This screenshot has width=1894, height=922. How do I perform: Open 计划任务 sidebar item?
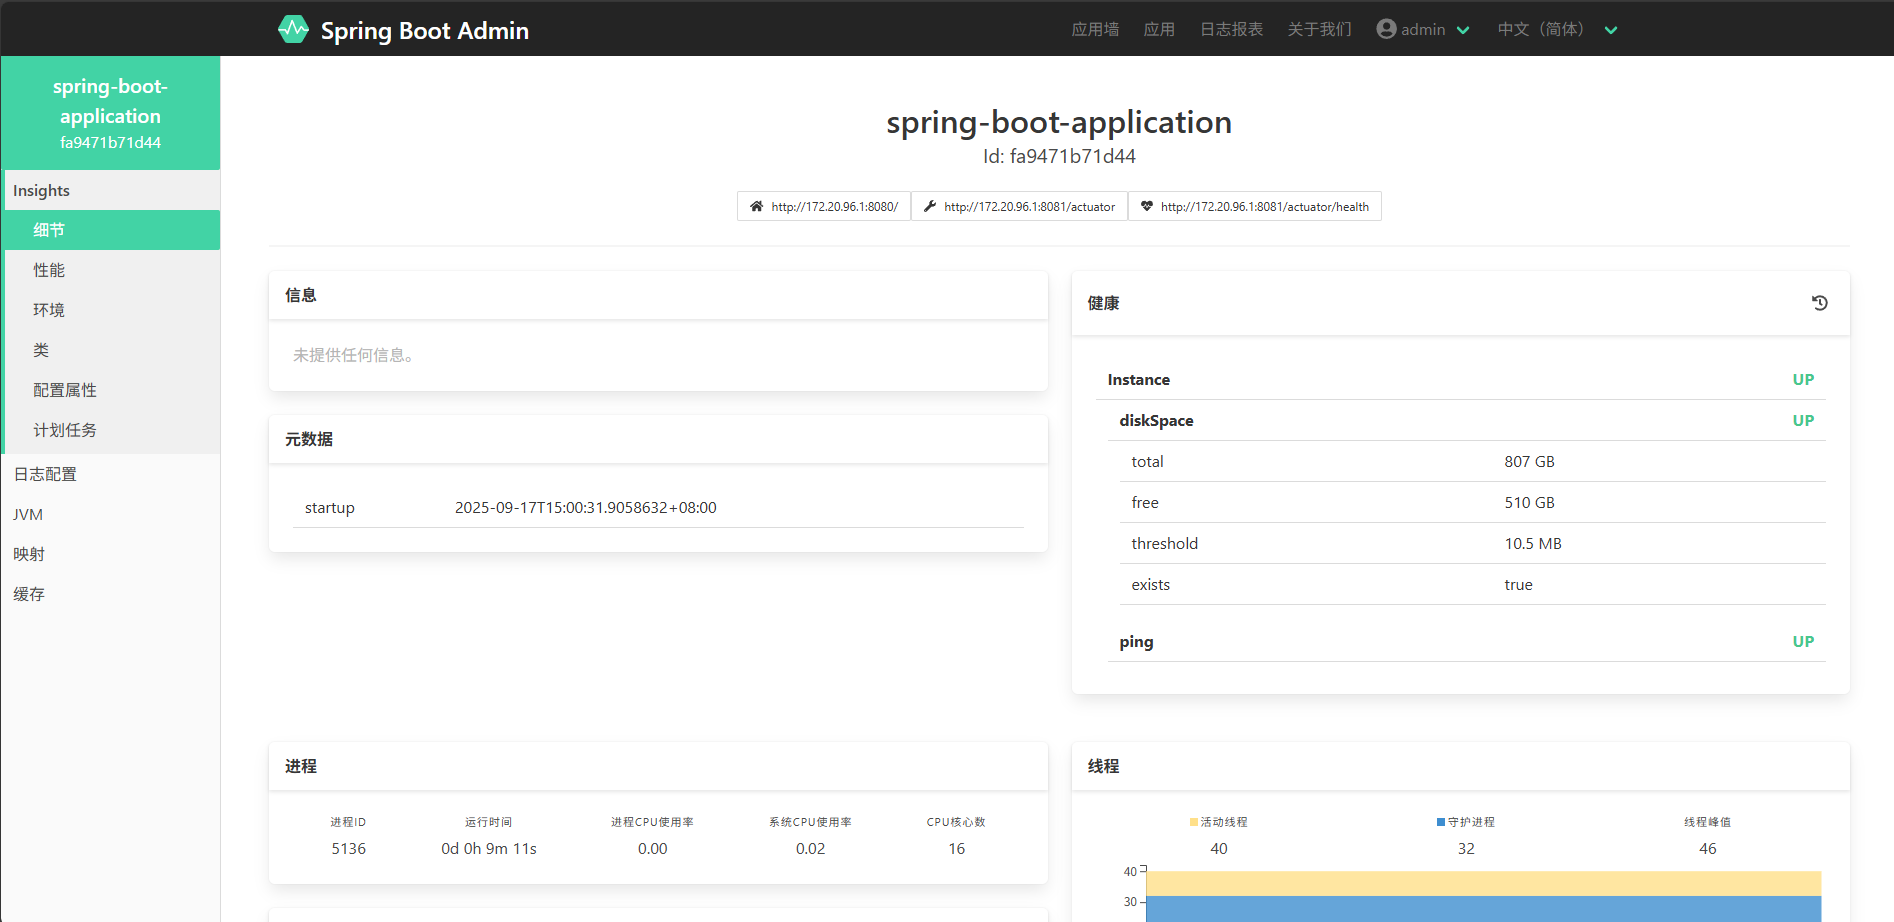(x=112, y=430)
